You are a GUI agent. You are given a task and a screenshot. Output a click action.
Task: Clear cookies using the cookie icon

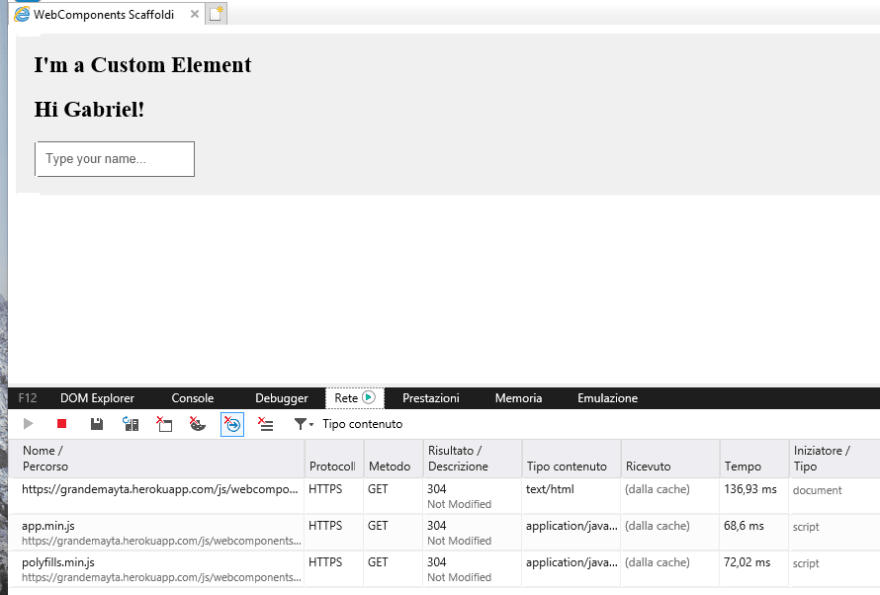(x=198, y=424)
